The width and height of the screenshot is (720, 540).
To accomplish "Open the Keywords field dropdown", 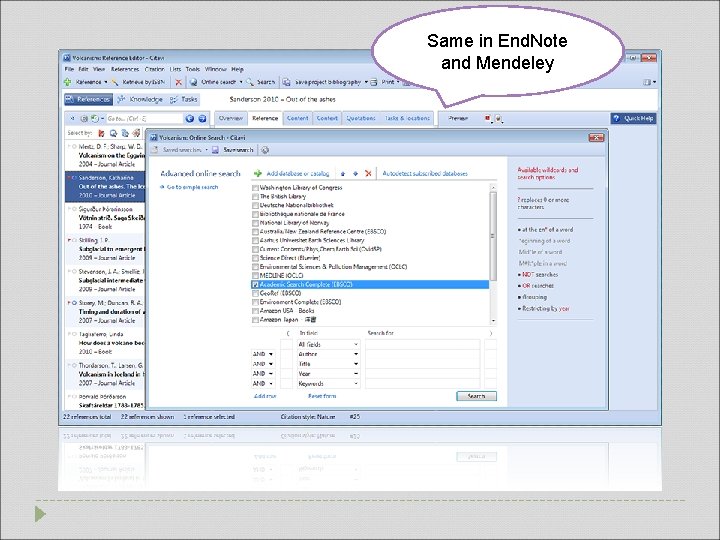I will tap(356, 383).
